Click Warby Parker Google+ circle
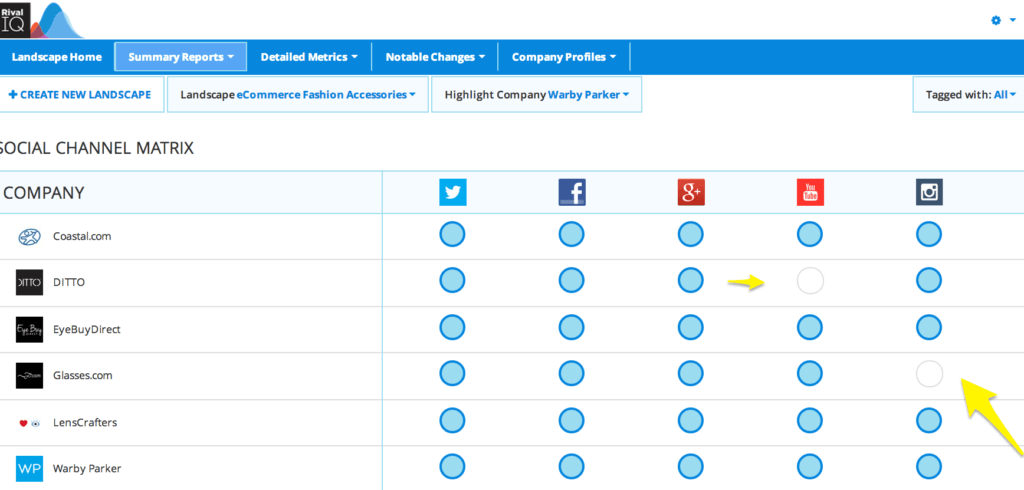The image size is (1024, 490). click(691, 467)
